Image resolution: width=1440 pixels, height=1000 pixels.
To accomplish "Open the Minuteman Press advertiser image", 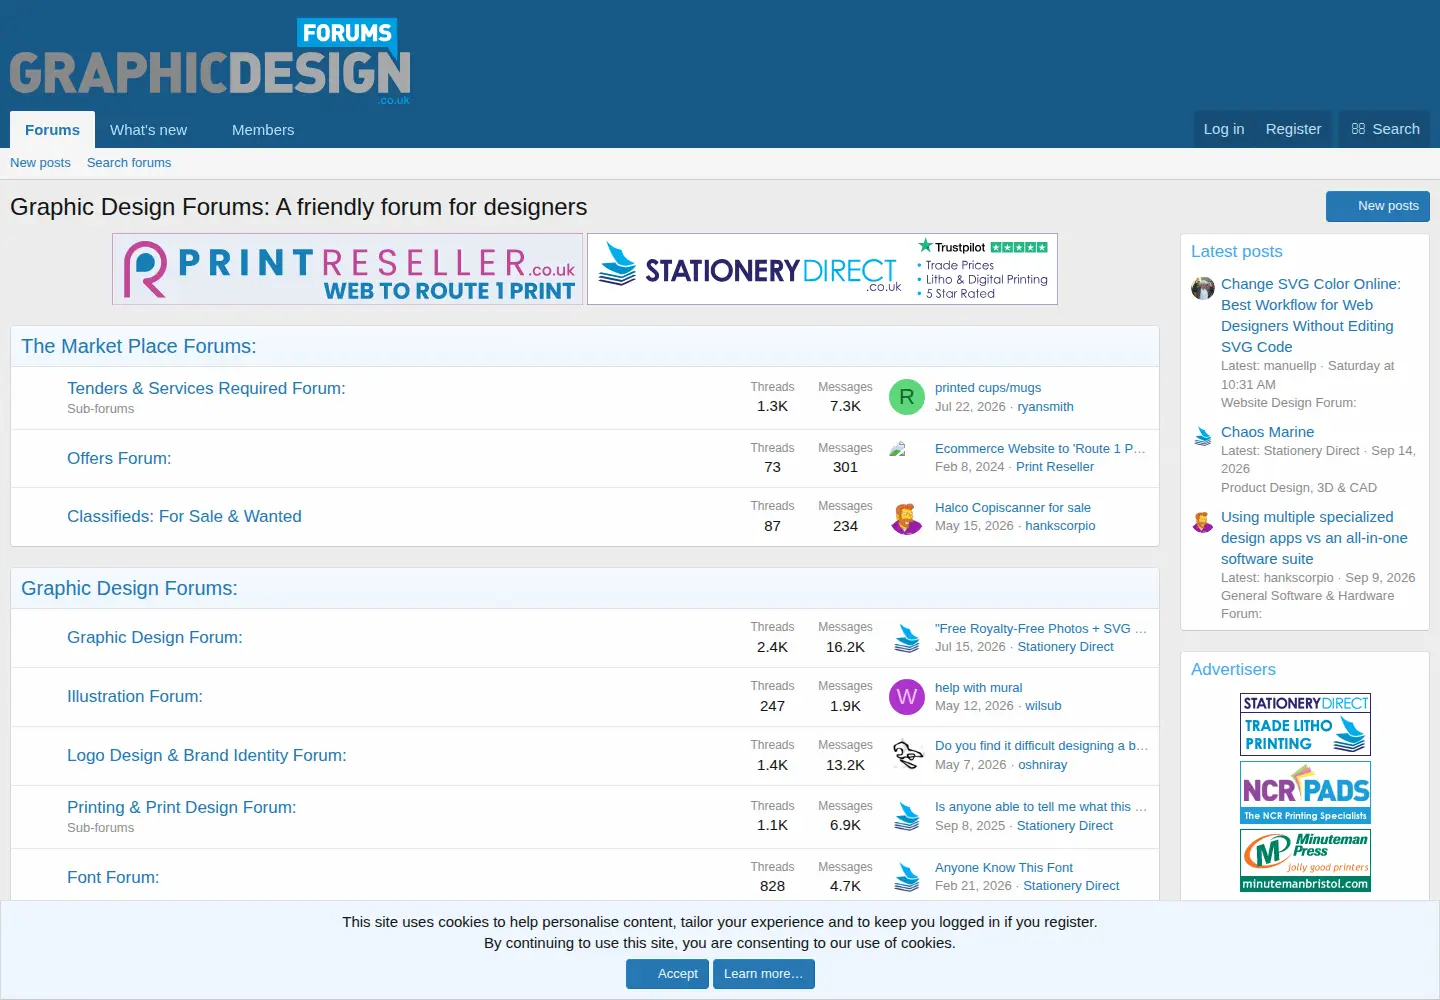I will pyautogui.click(x=1305, y=860).
